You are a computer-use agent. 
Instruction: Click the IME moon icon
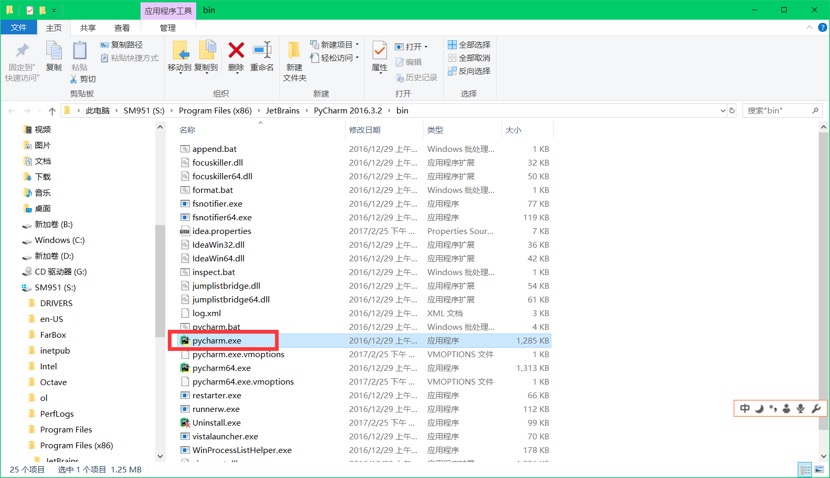tap(760, 408)
